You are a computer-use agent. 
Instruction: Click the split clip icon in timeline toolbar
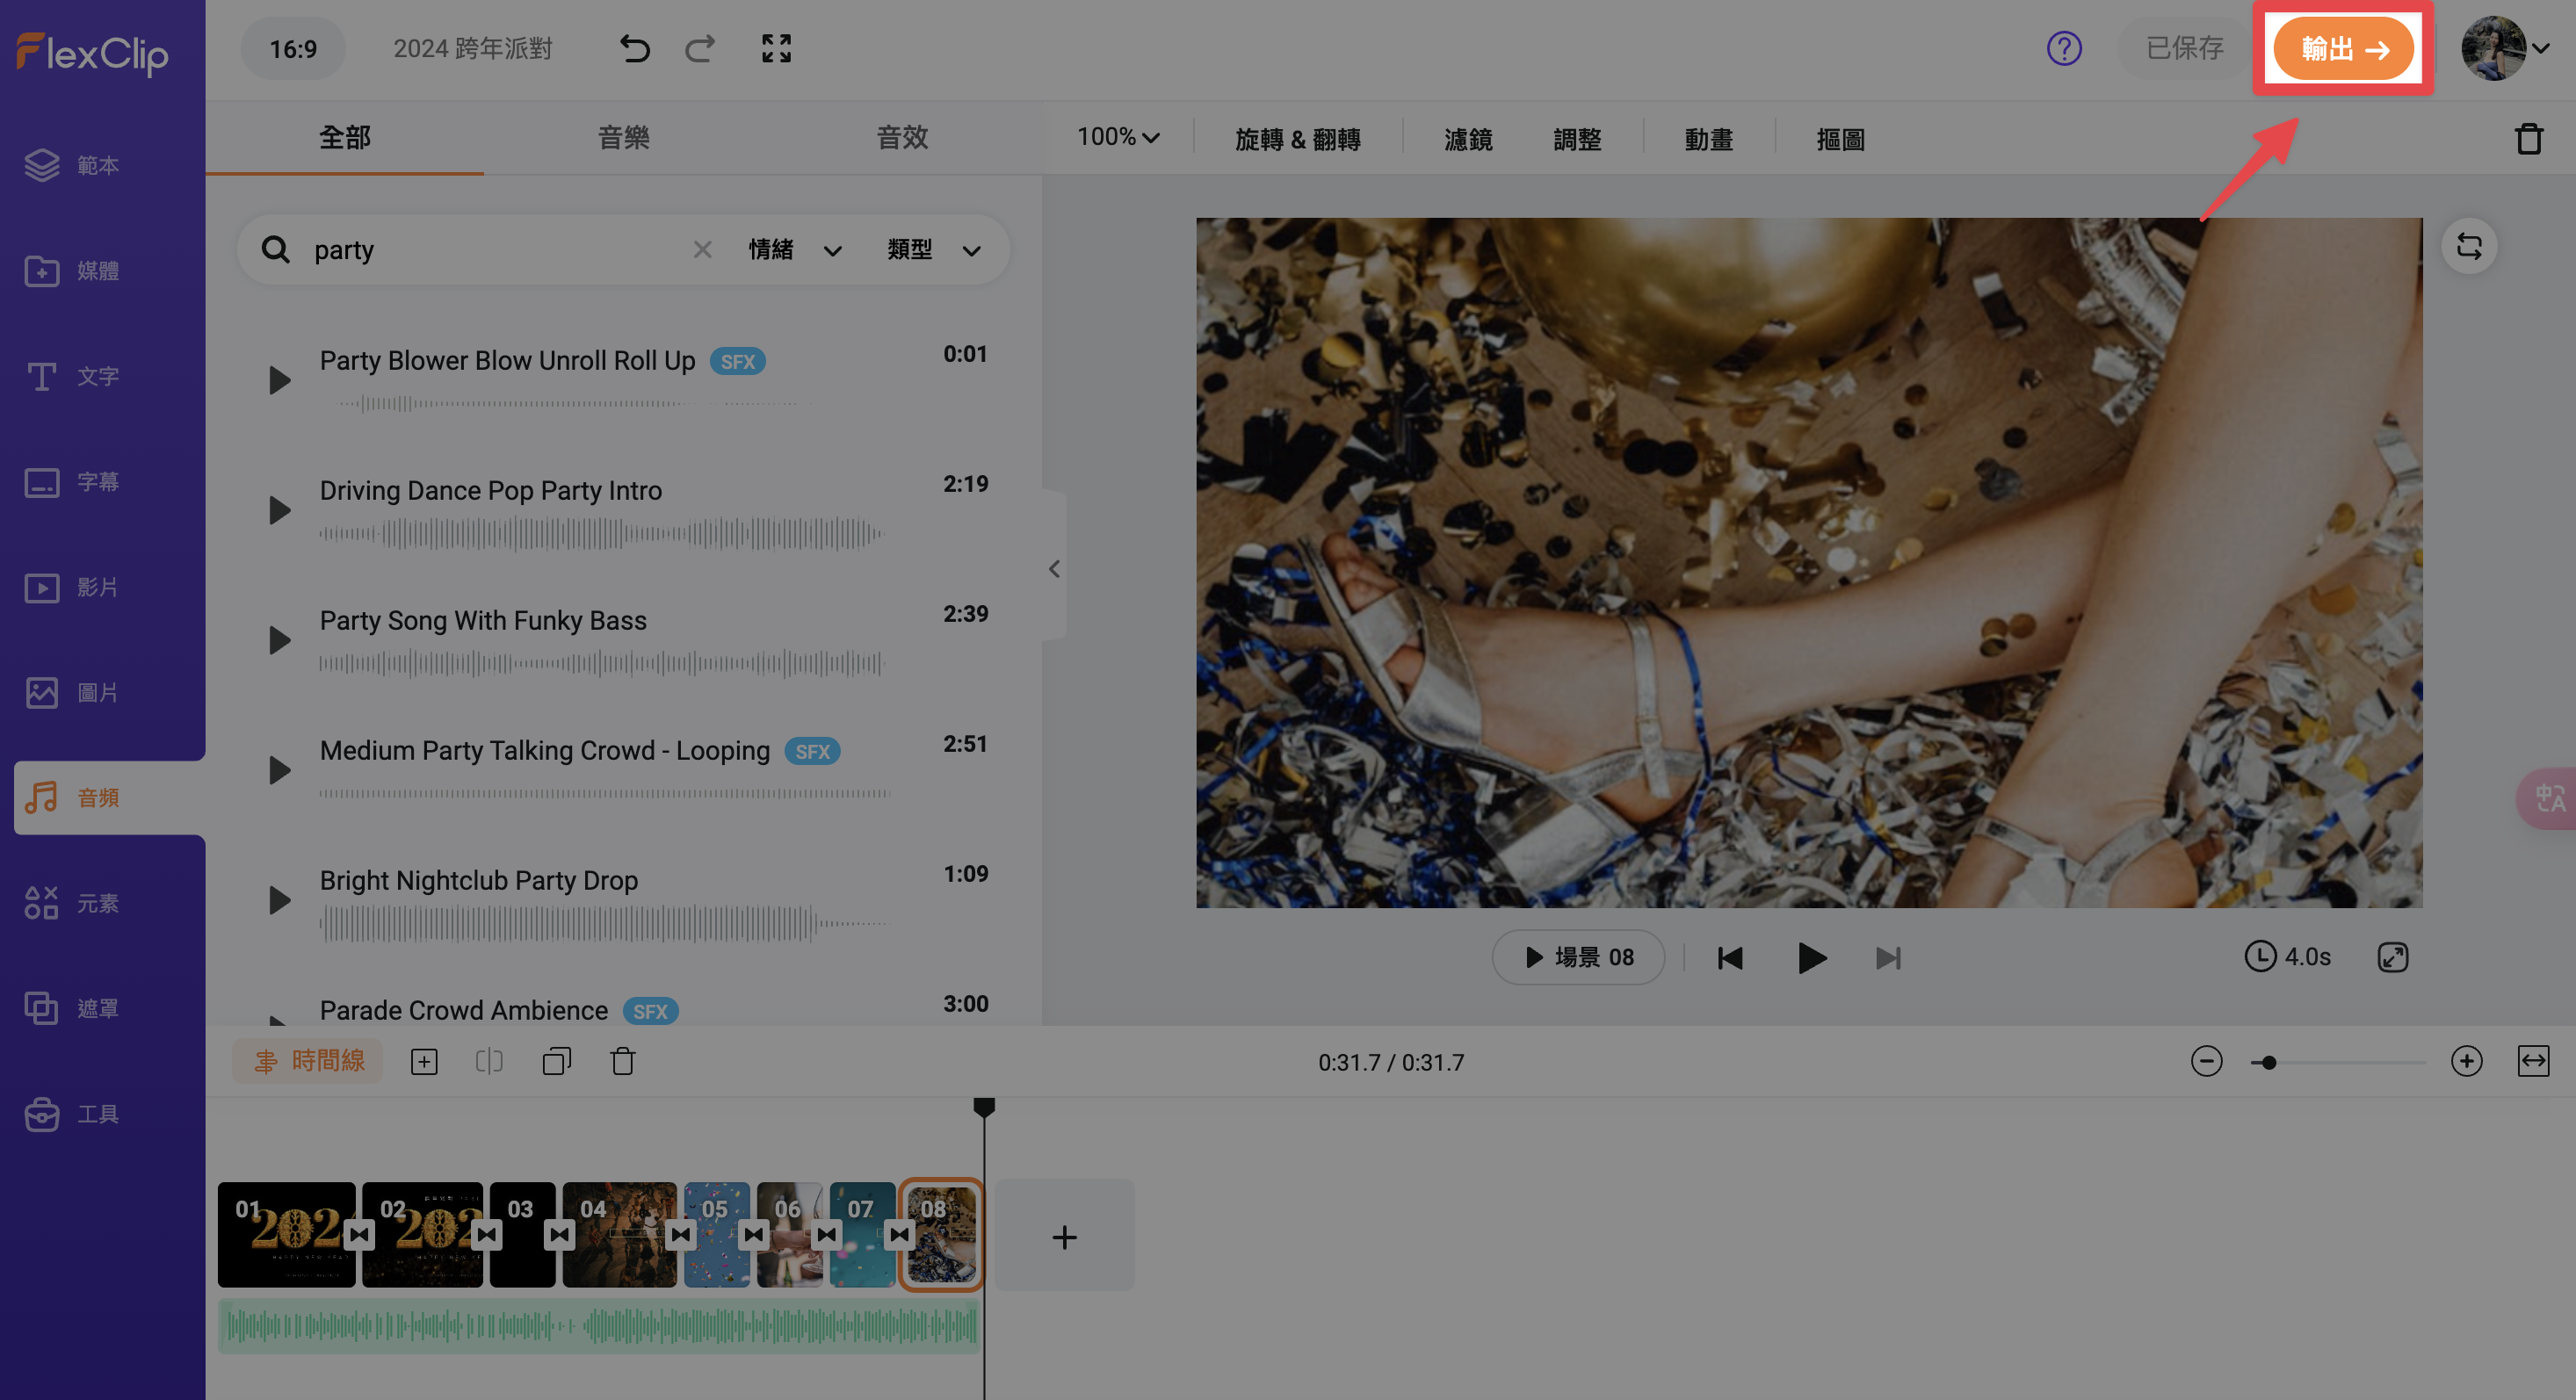click(489, 1061)
